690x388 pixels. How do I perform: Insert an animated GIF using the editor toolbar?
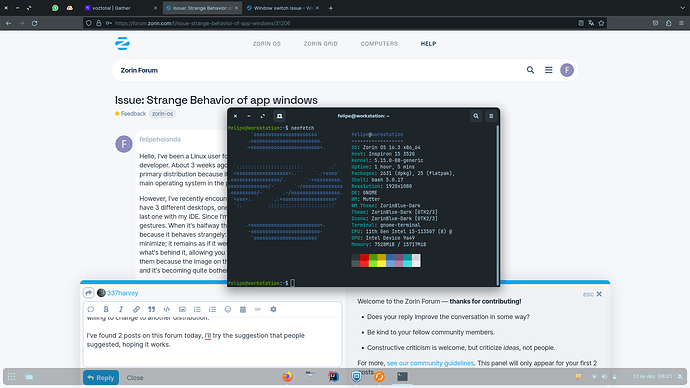258,309
